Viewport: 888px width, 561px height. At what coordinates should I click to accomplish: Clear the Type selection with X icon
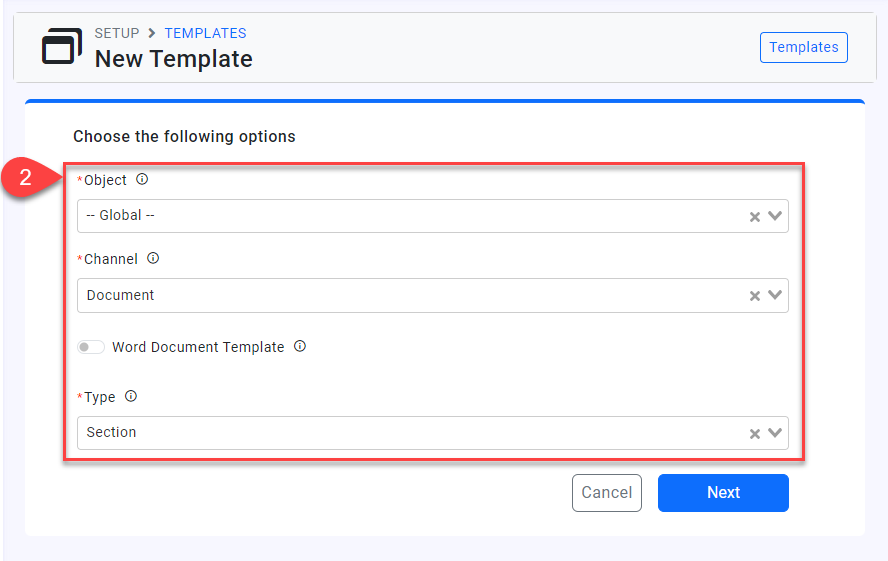point(755,434)
